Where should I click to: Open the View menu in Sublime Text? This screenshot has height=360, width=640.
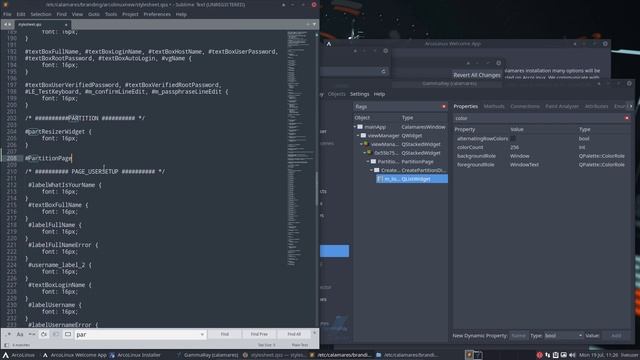[77, 14]
